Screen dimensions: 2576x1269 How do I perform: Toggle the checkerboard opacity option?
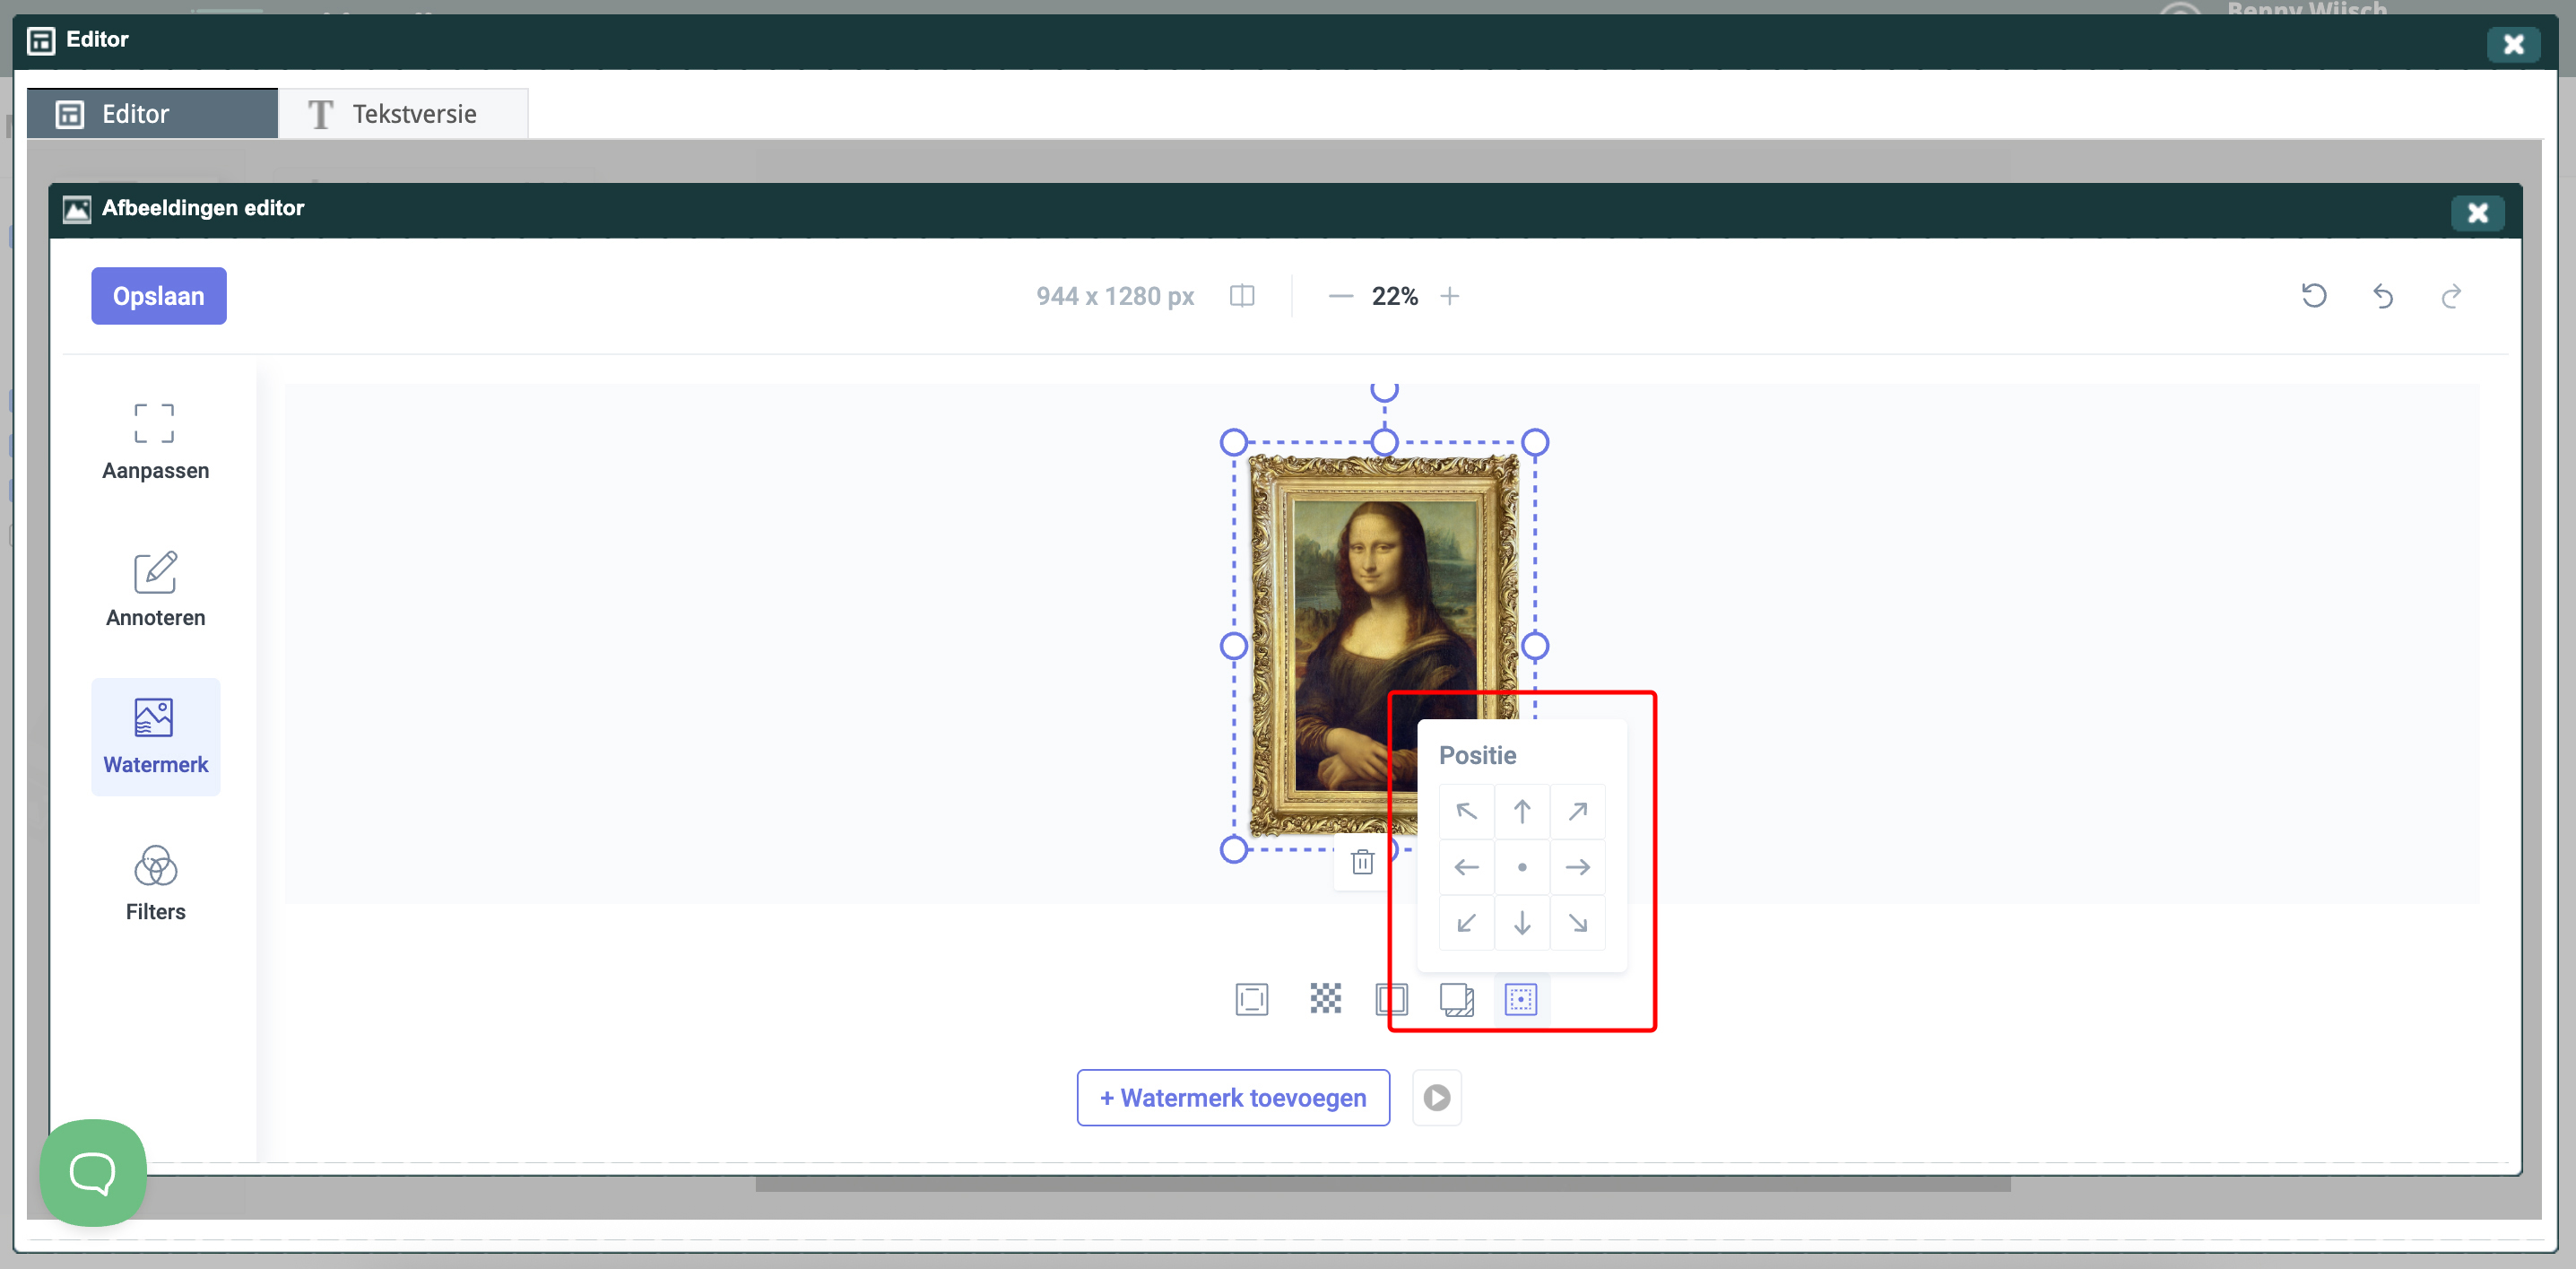[1325, 998]
